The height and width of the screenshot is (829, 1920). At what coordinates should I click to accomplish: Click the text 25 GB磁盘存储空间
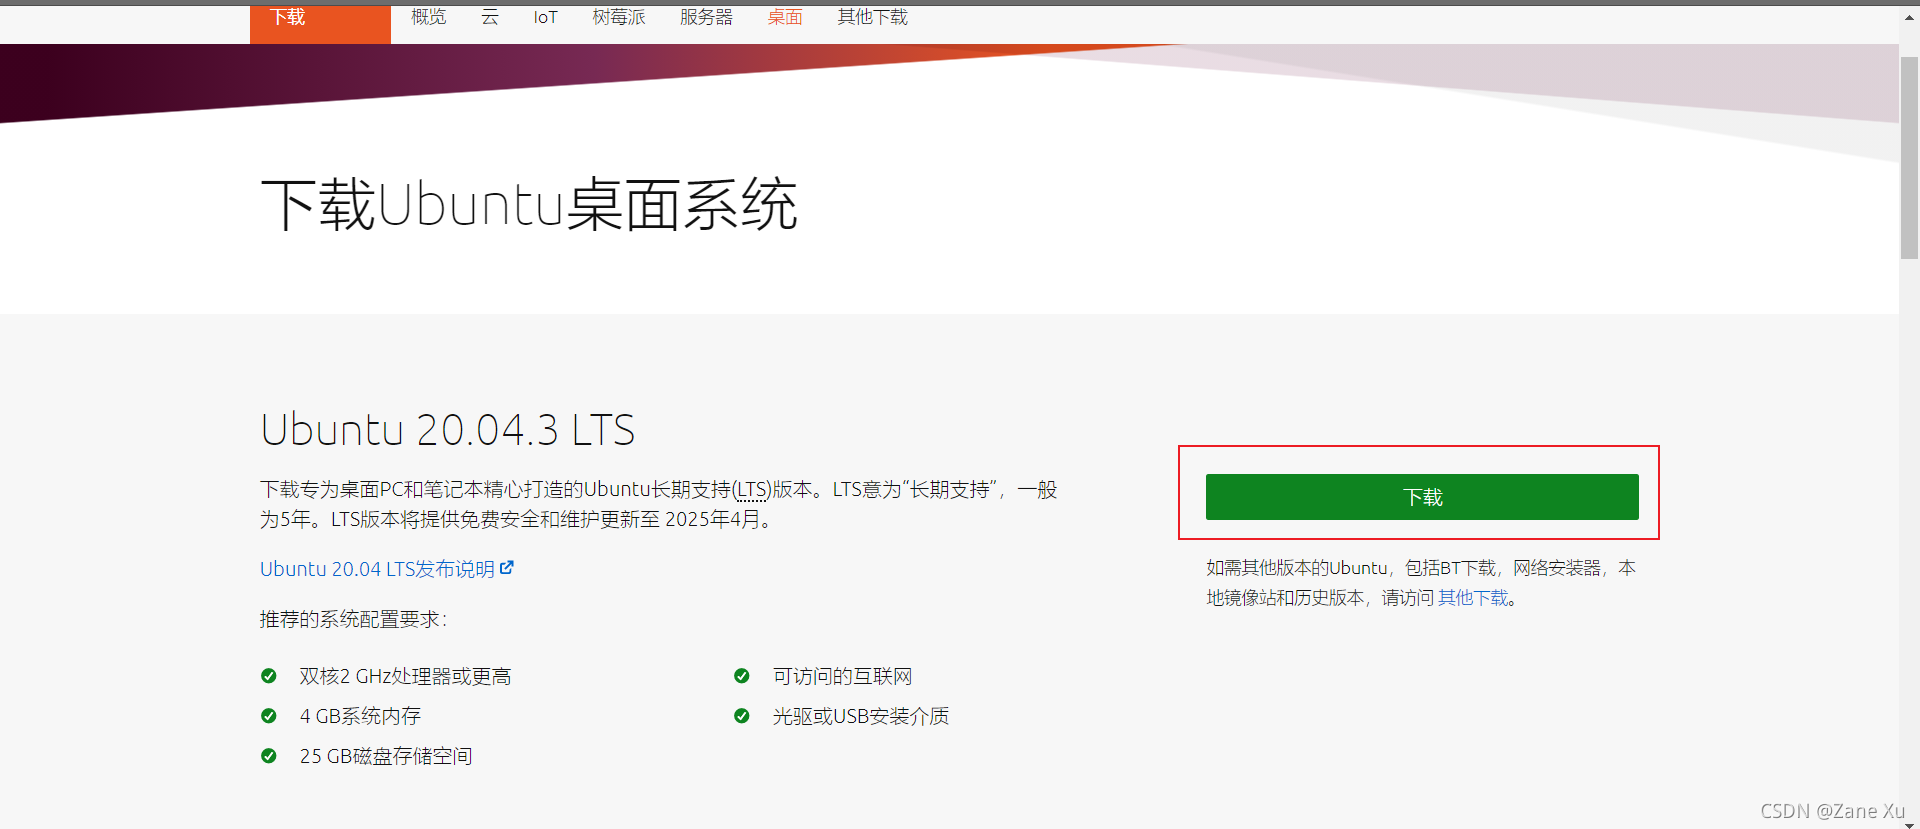pos(386,757)
